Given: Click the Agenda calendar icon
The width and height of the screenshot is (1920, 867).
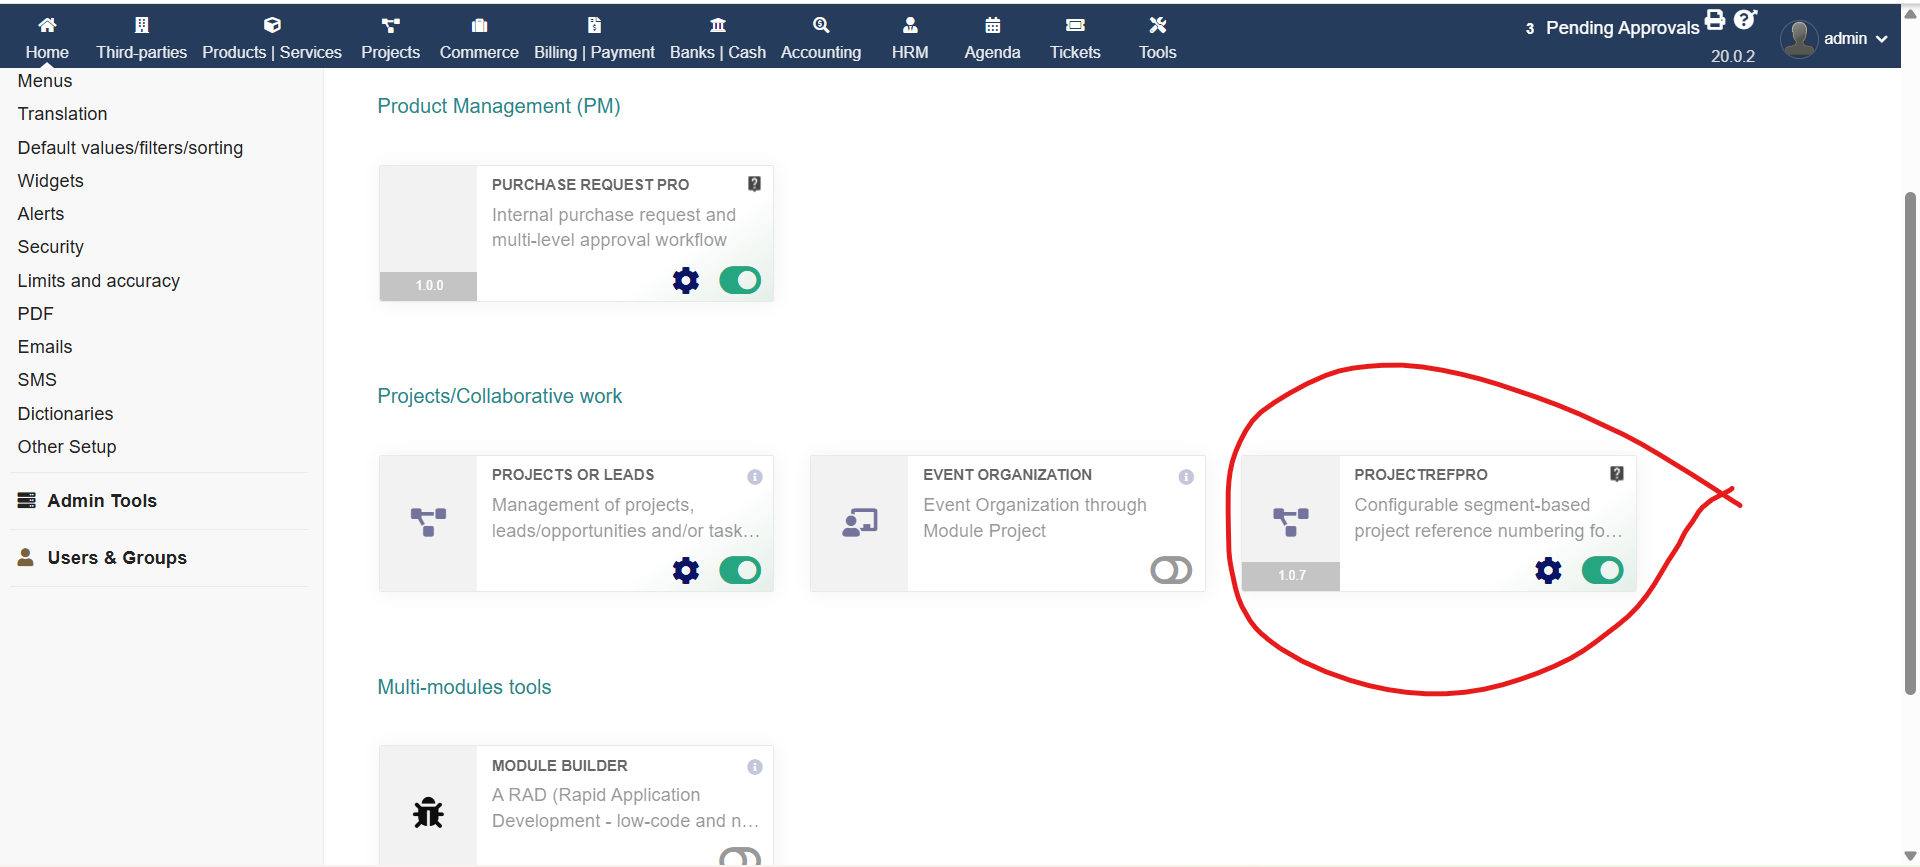Looking at the screenshot, I should (992, 25).
